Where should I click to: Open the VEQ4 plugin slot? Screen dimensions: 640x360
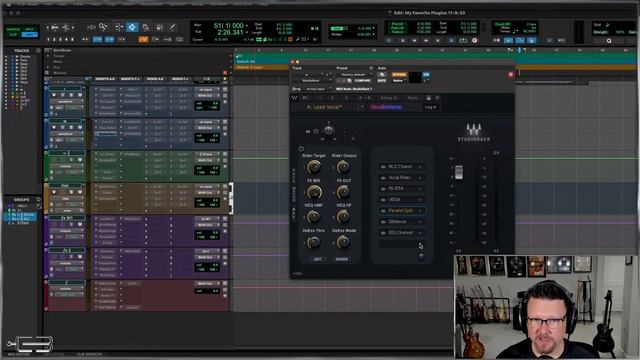tap(402, 200)
